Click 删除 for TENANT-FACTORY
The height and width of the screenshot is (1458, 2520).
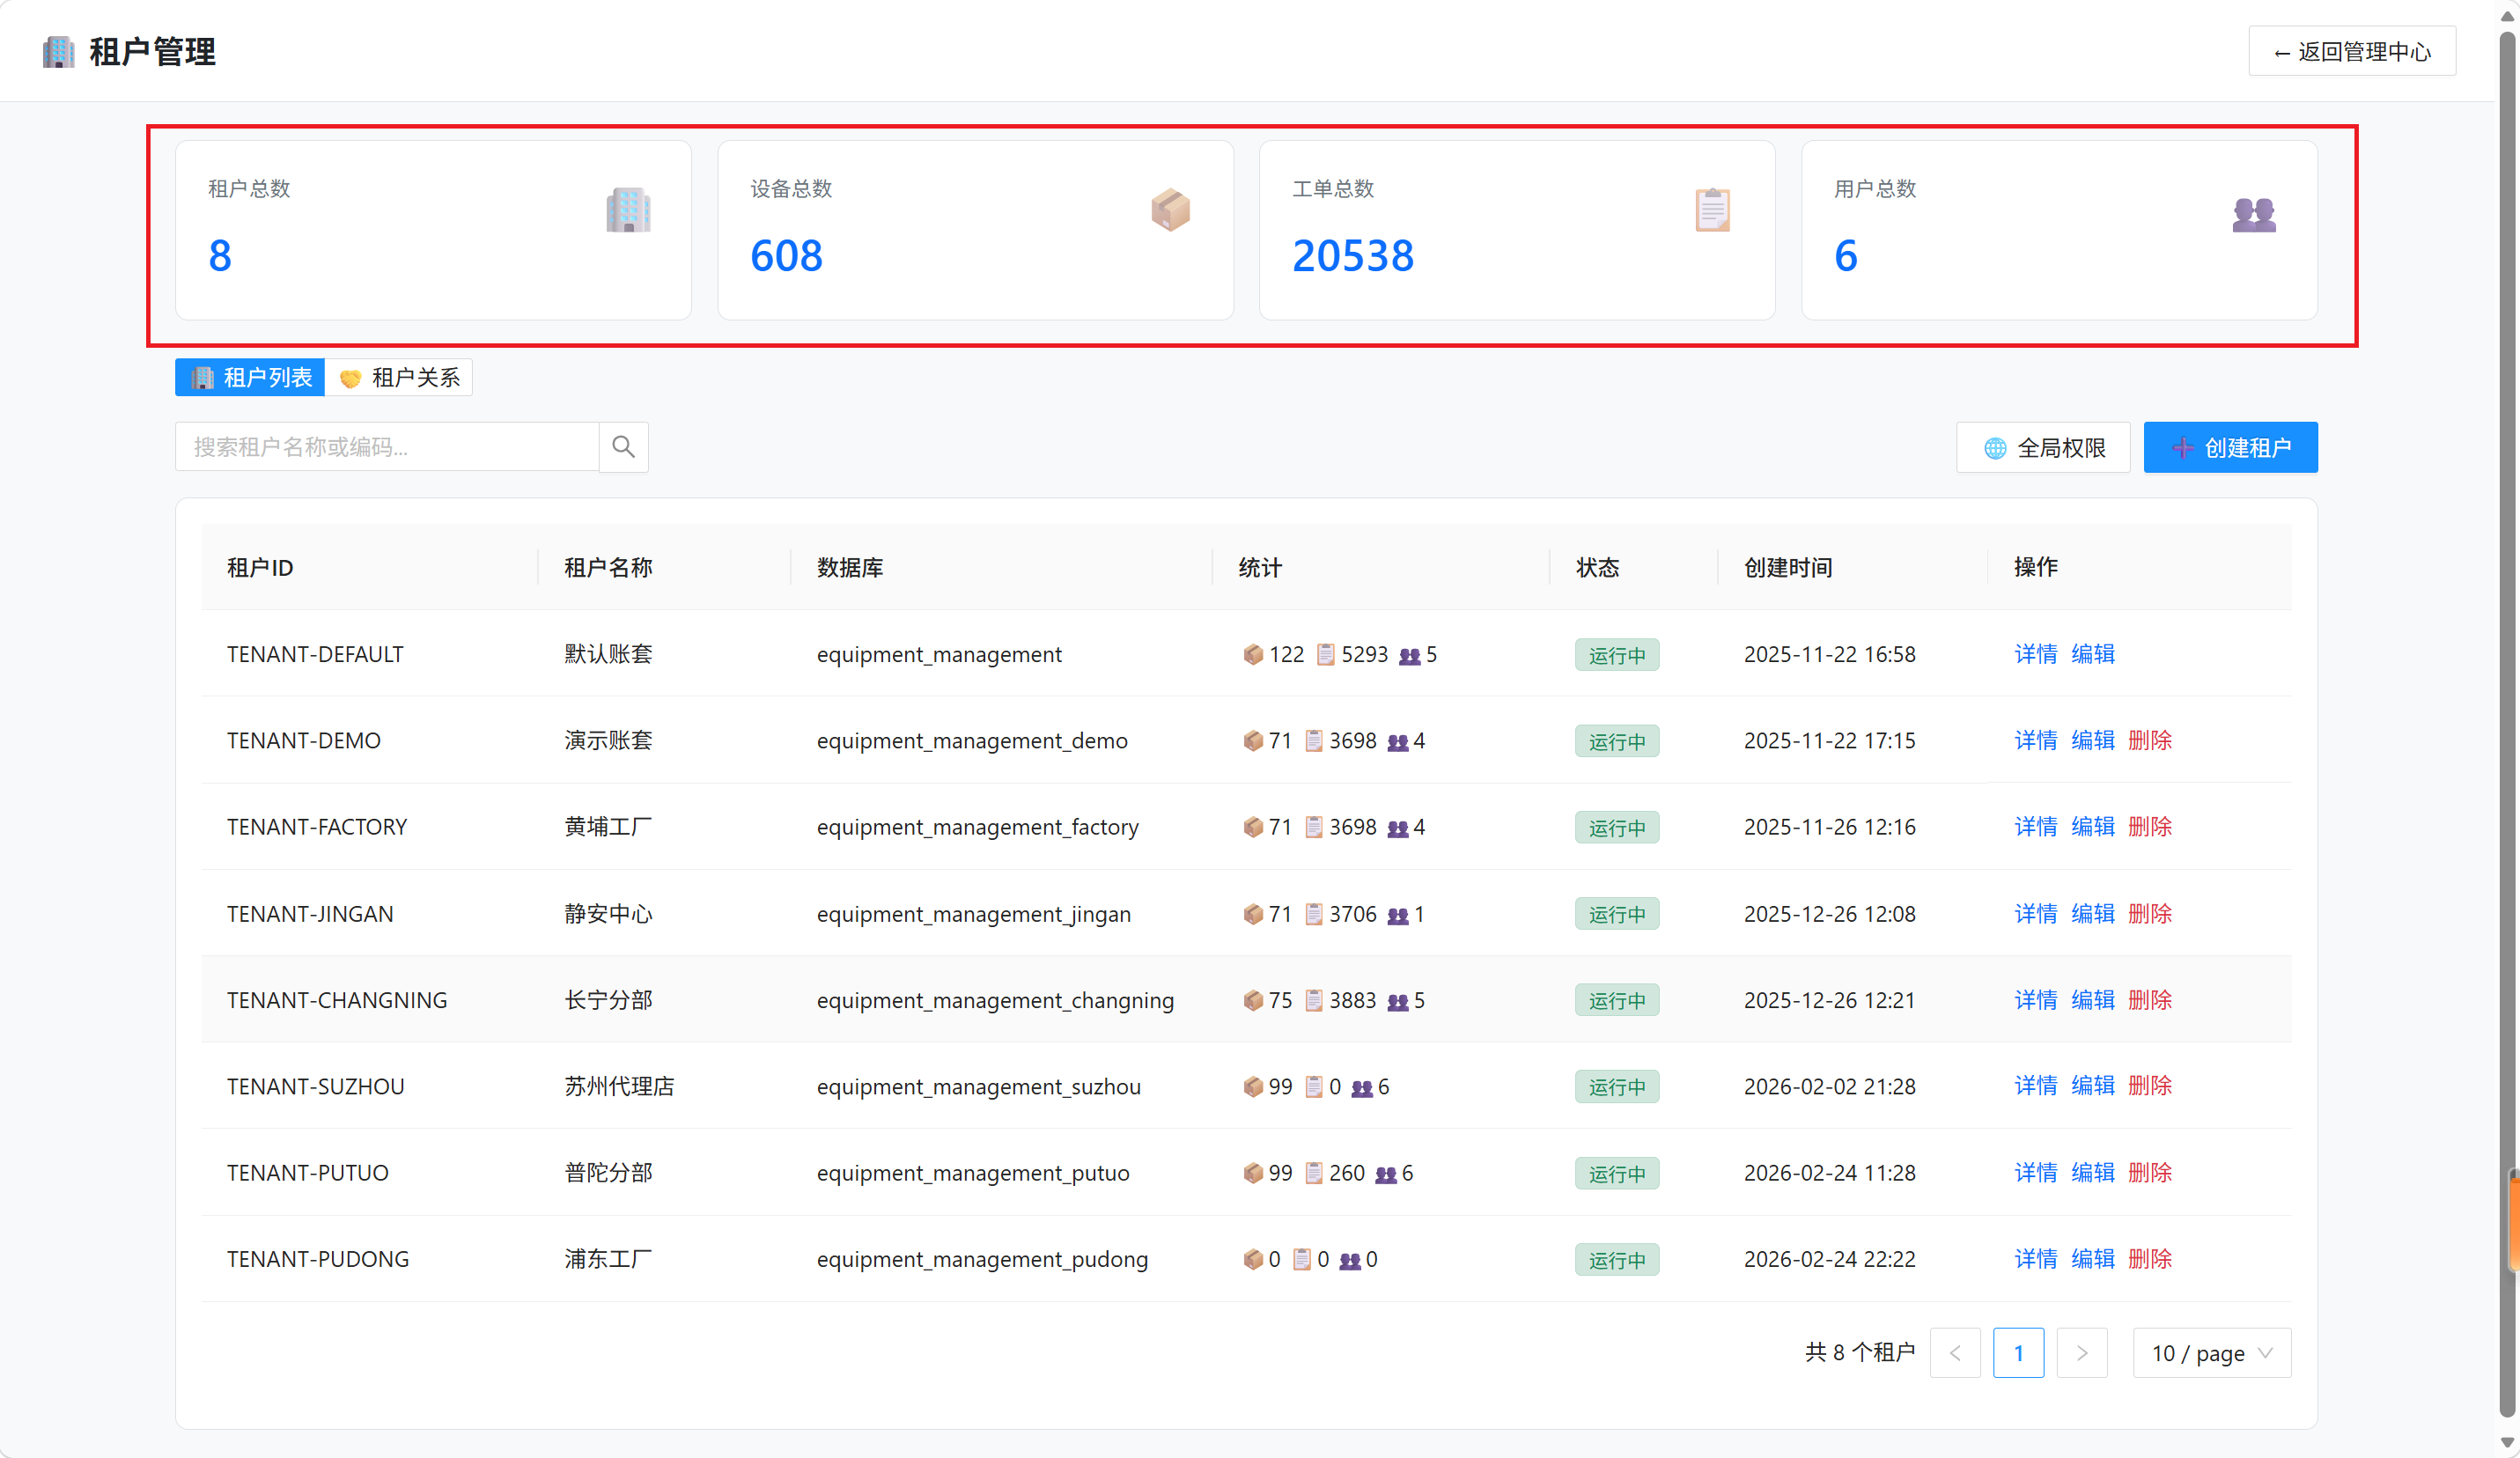(2149, 827)
